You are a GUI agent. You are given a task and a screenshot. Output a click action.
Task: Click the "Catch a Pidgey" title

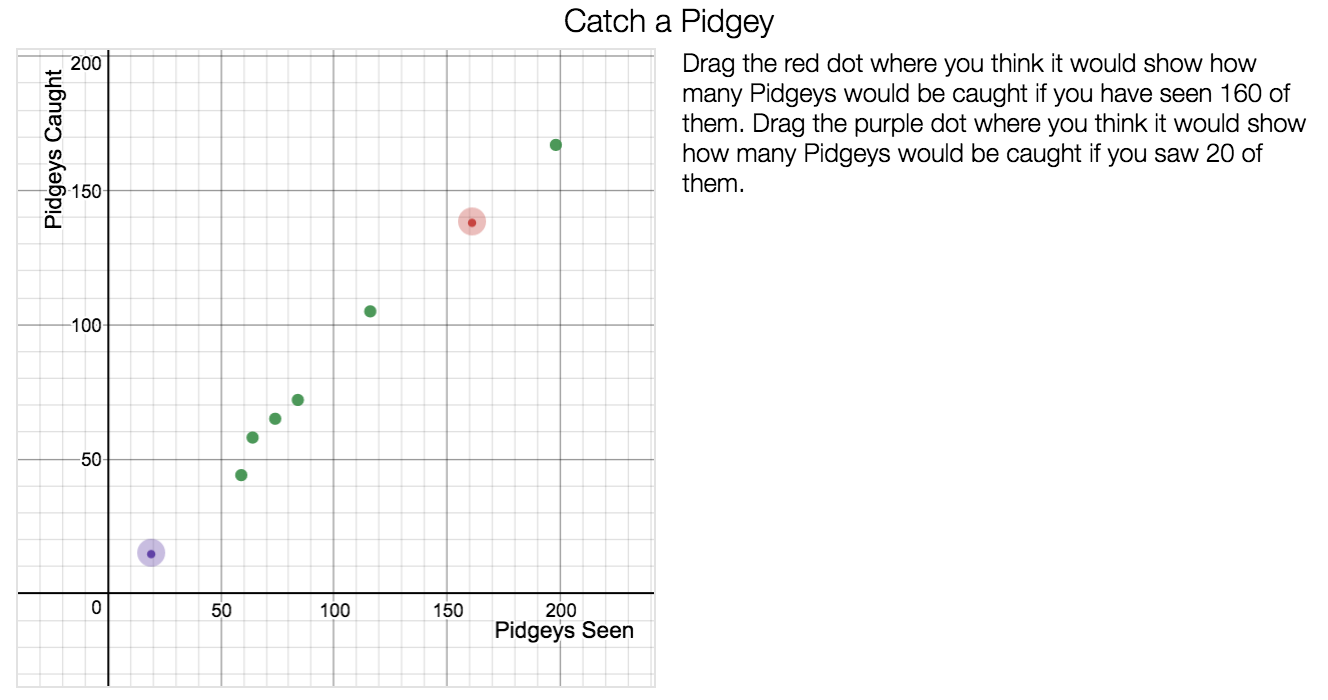point(669,21)
